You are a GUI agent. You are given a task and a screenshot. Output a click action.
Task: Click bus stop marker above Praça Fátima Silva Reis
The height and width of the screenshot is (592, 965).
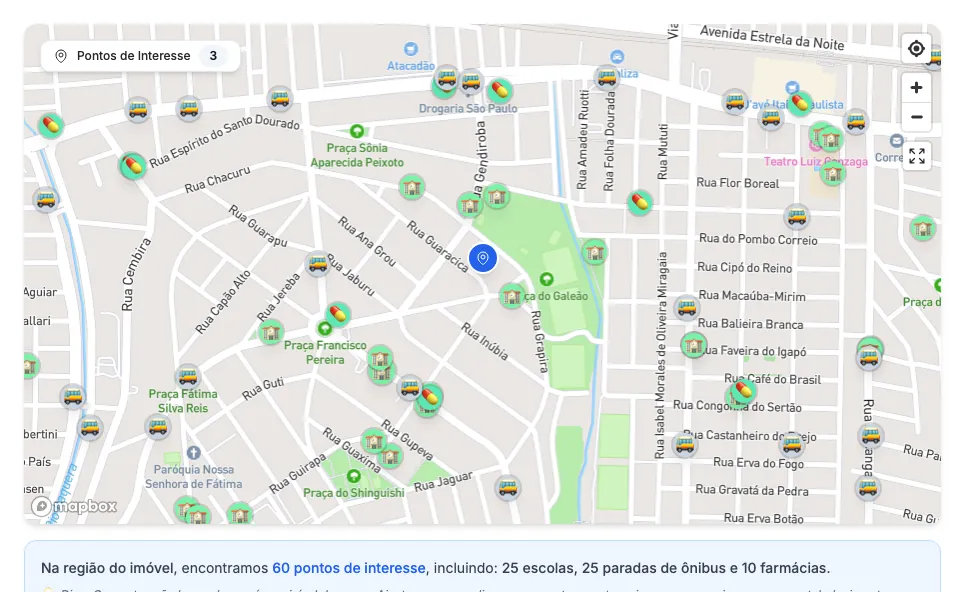pyautogui.click(x=188, y=375)
